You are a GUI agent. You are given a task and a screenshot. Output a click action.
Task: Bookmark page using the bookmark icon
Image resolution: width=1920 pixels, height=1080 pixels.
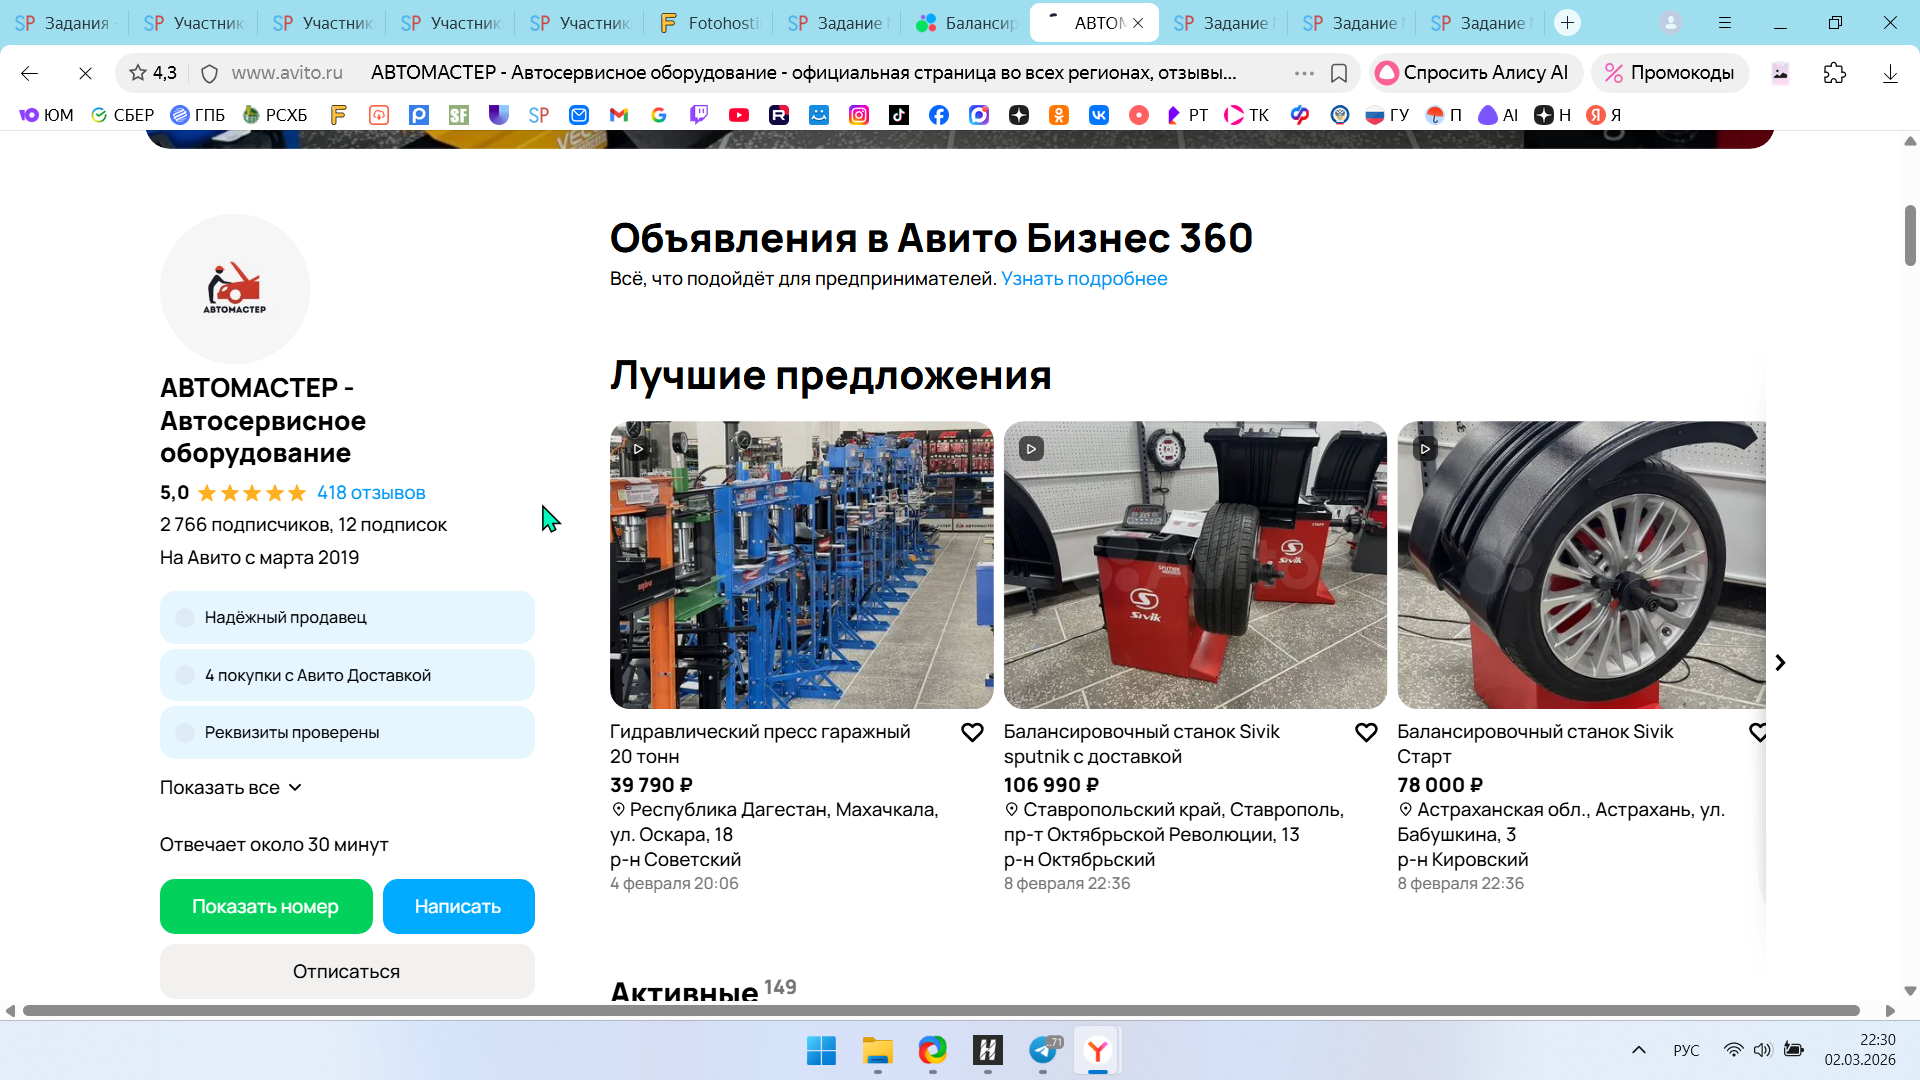[x=1339, y=73]
